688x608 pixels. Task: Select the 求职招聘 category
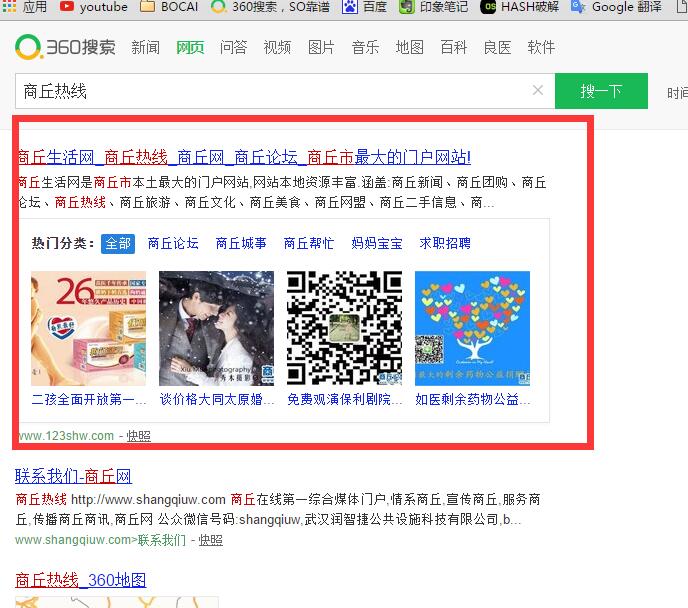point(445,243)
